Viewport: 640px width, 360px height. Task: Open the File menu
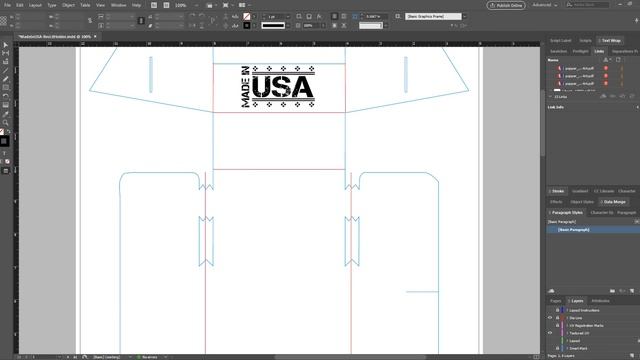point(7,5)
